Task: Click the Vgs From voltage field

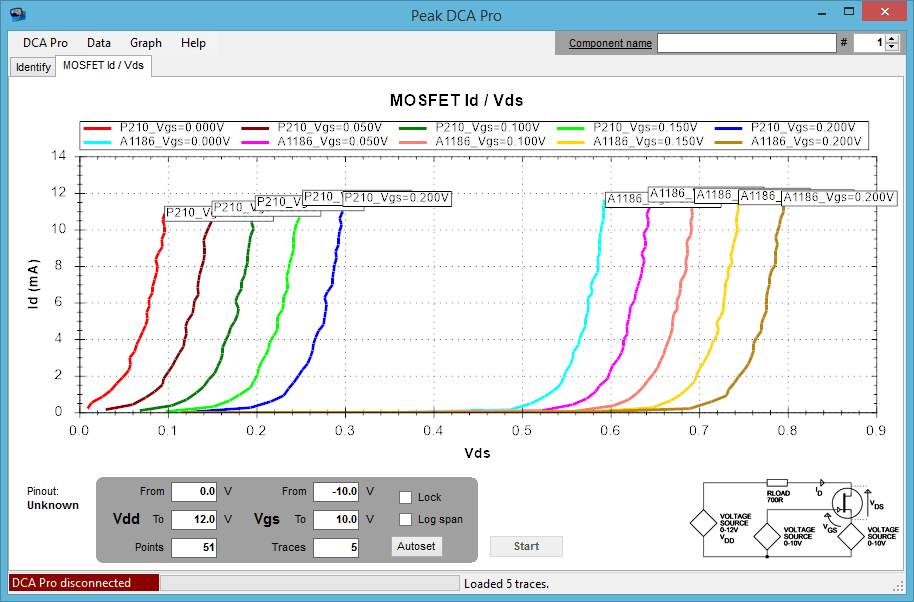Action: coord(336,491)
